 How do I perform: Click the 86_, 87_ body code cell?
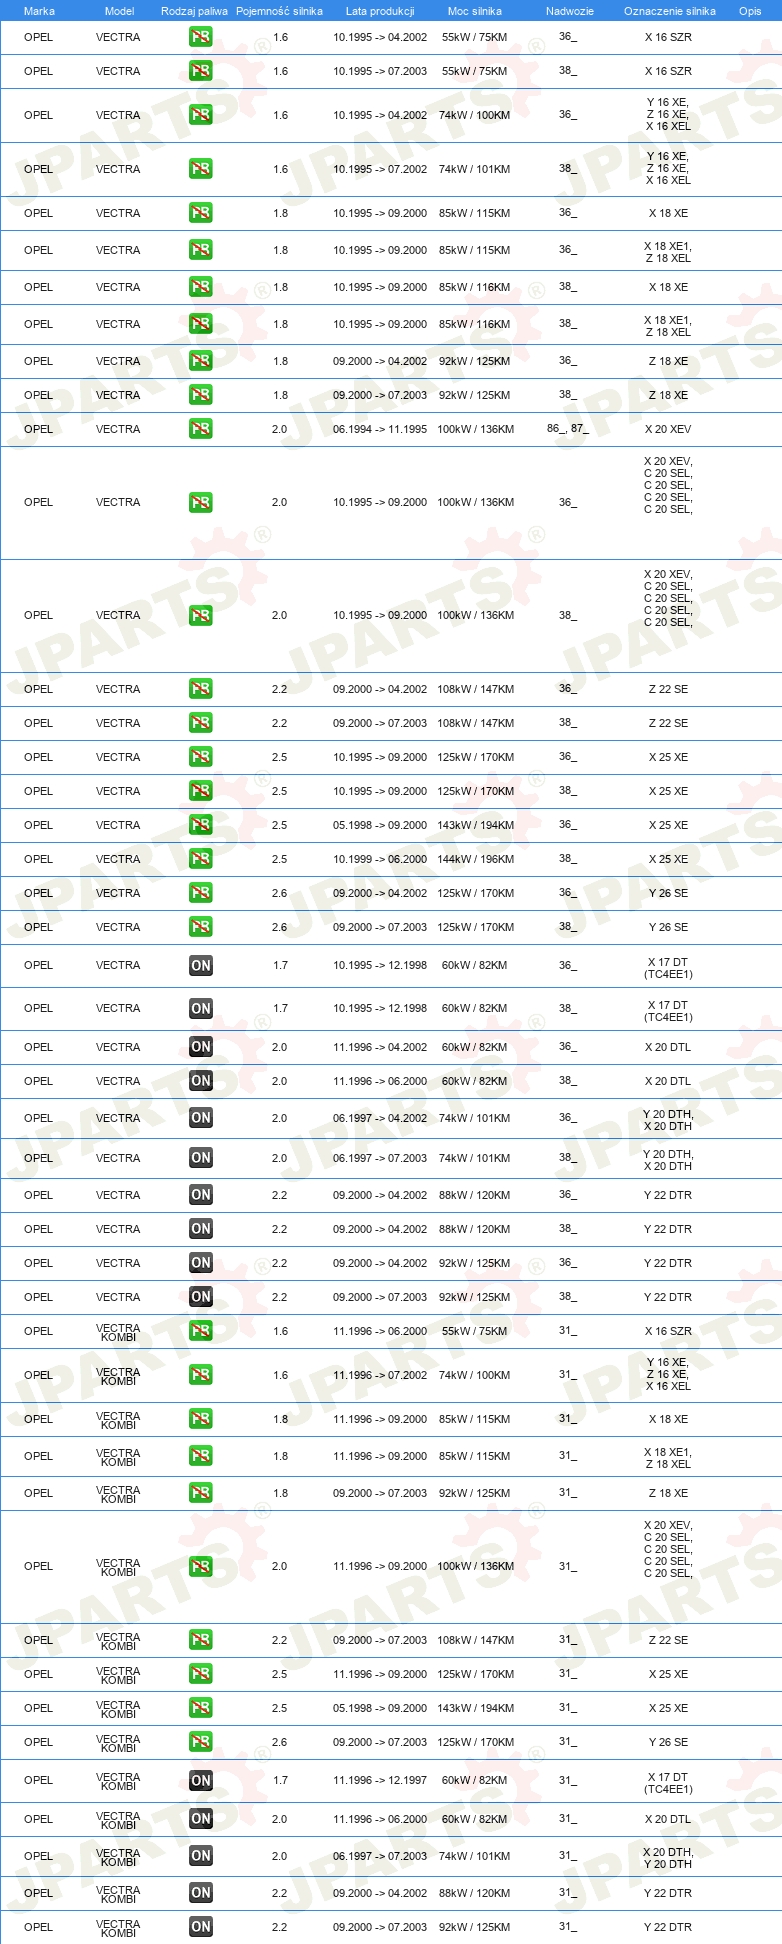coord(567,429)
